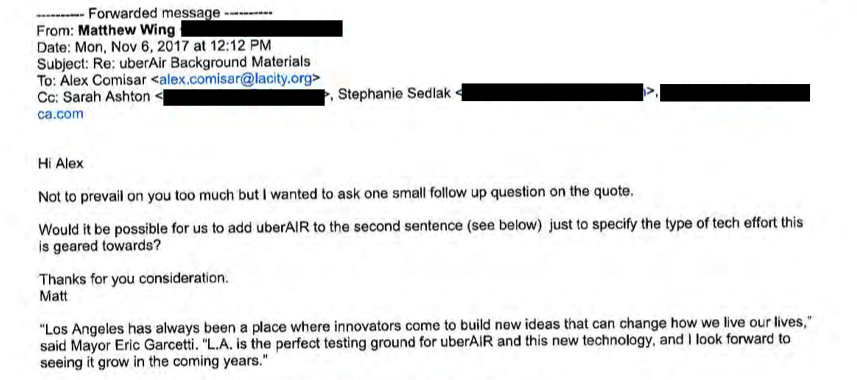
Task: Click the redacted address after Stephanie Sedlak
Action: (x=552, y=92)
